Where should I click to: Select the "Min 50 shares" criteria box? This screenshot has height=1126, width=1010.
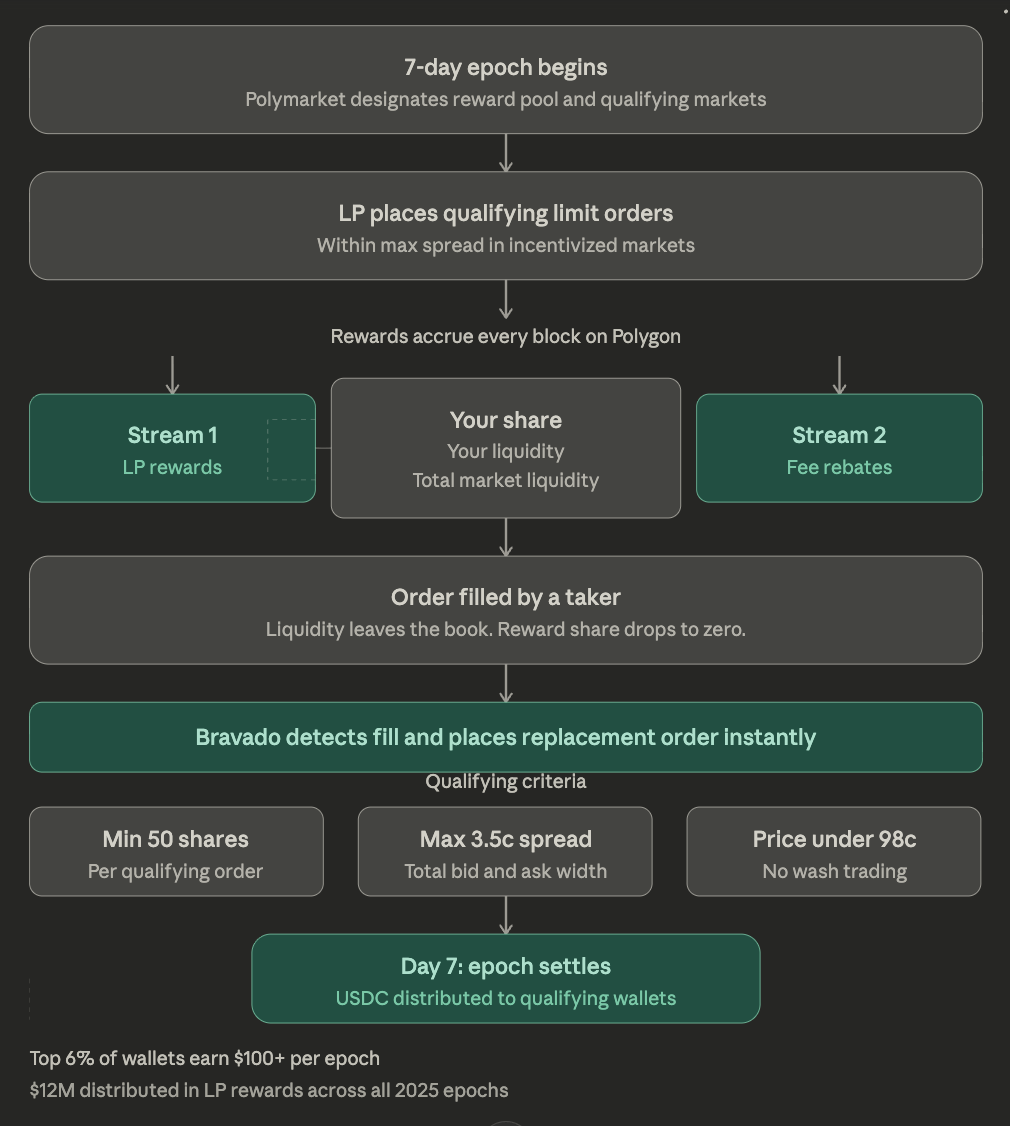click(x=176, y=852)
